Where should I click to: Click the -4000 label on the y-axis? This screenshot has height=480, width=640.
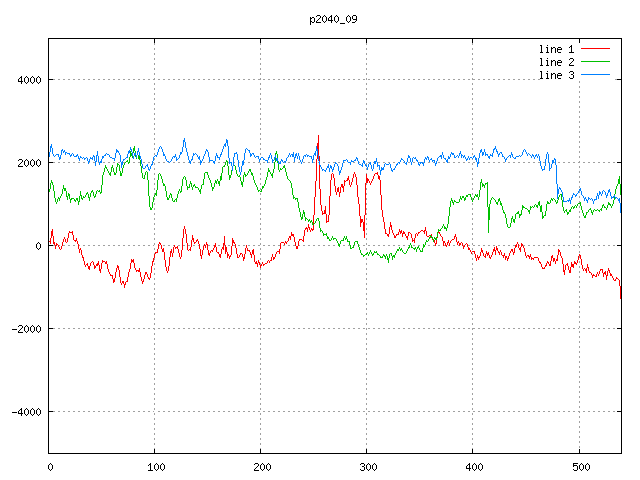26,412
